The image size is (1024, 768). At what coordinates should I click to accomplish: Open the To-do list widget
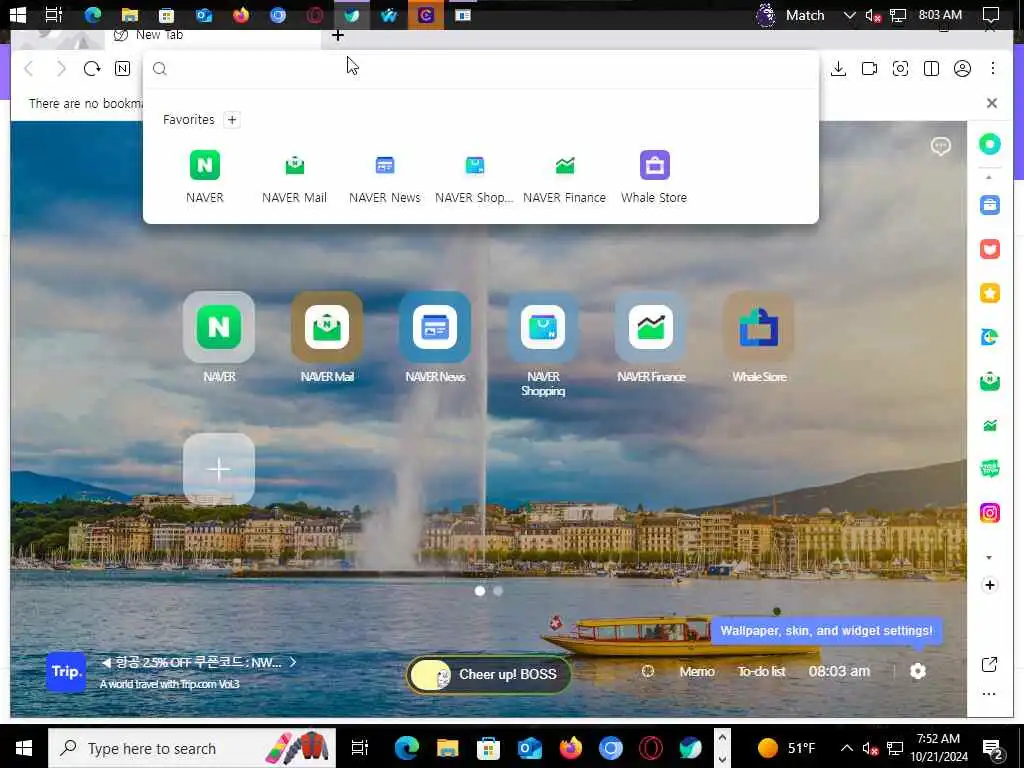coord(761,671)
